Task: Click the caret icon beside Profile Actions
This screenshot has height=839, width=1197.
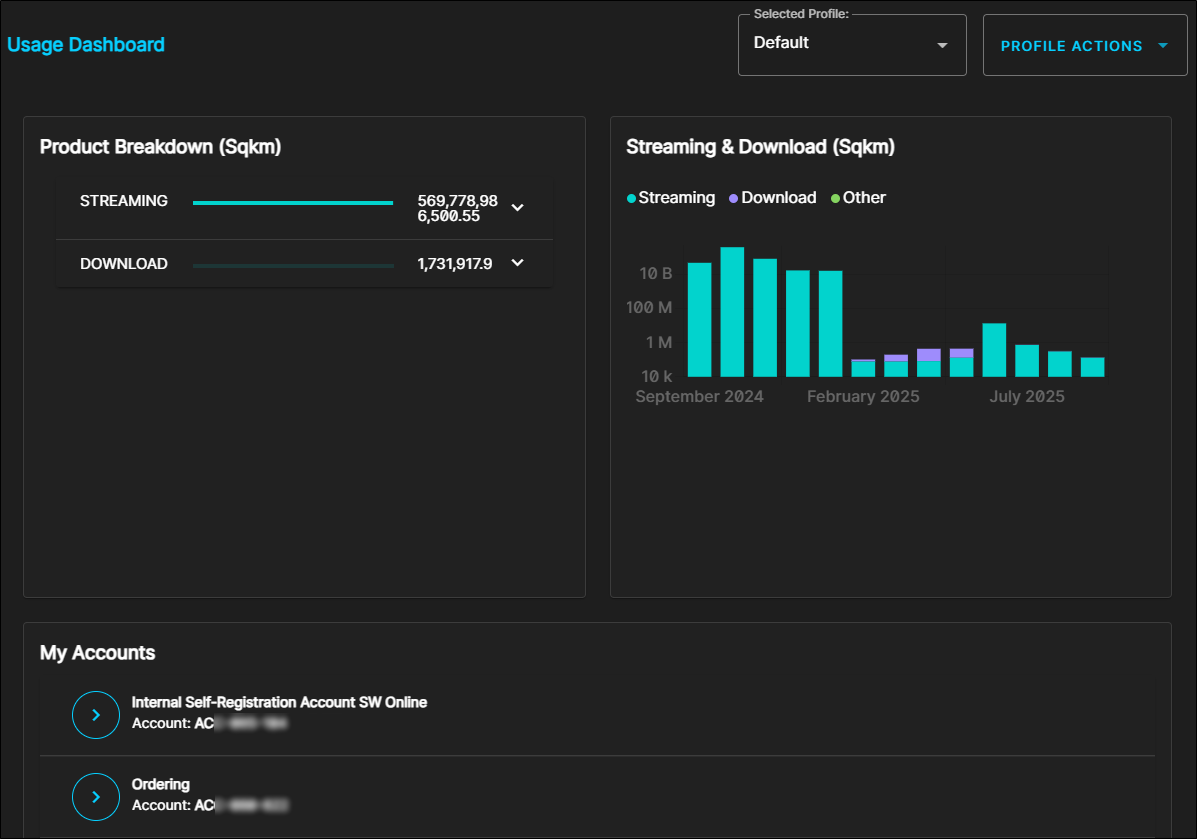Action: coord(1162,46)
